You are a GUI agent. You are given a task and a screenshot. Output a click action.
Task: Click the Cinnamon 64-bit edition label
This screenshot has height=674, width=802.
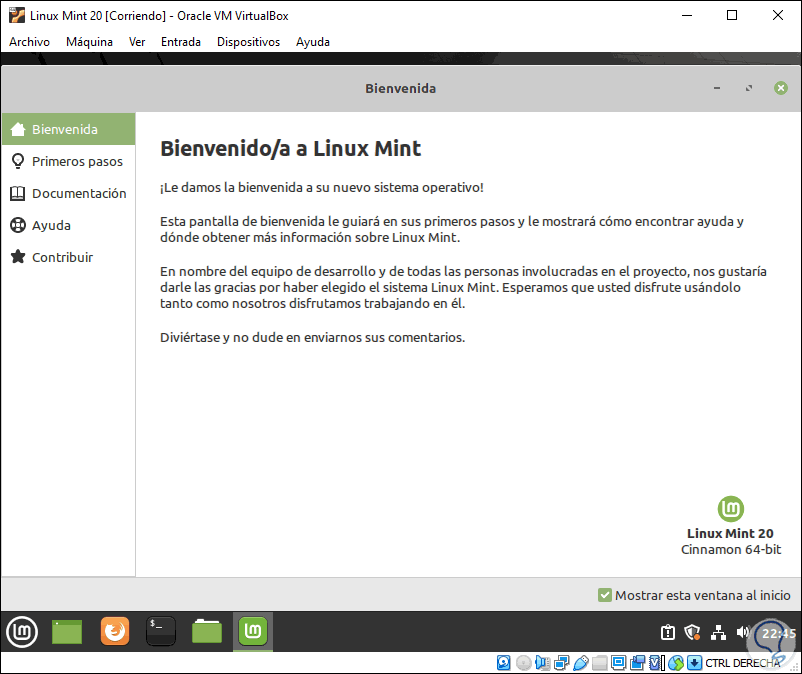731,550
